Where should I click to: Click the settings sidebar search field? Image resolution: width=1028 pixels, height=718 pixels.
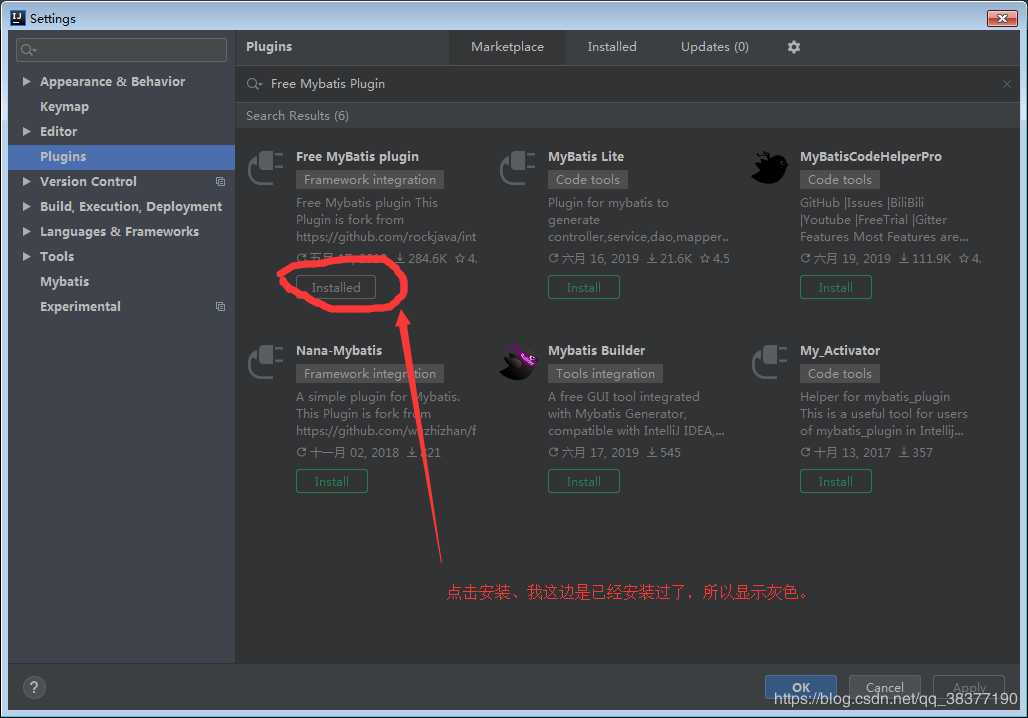point(121,50)
